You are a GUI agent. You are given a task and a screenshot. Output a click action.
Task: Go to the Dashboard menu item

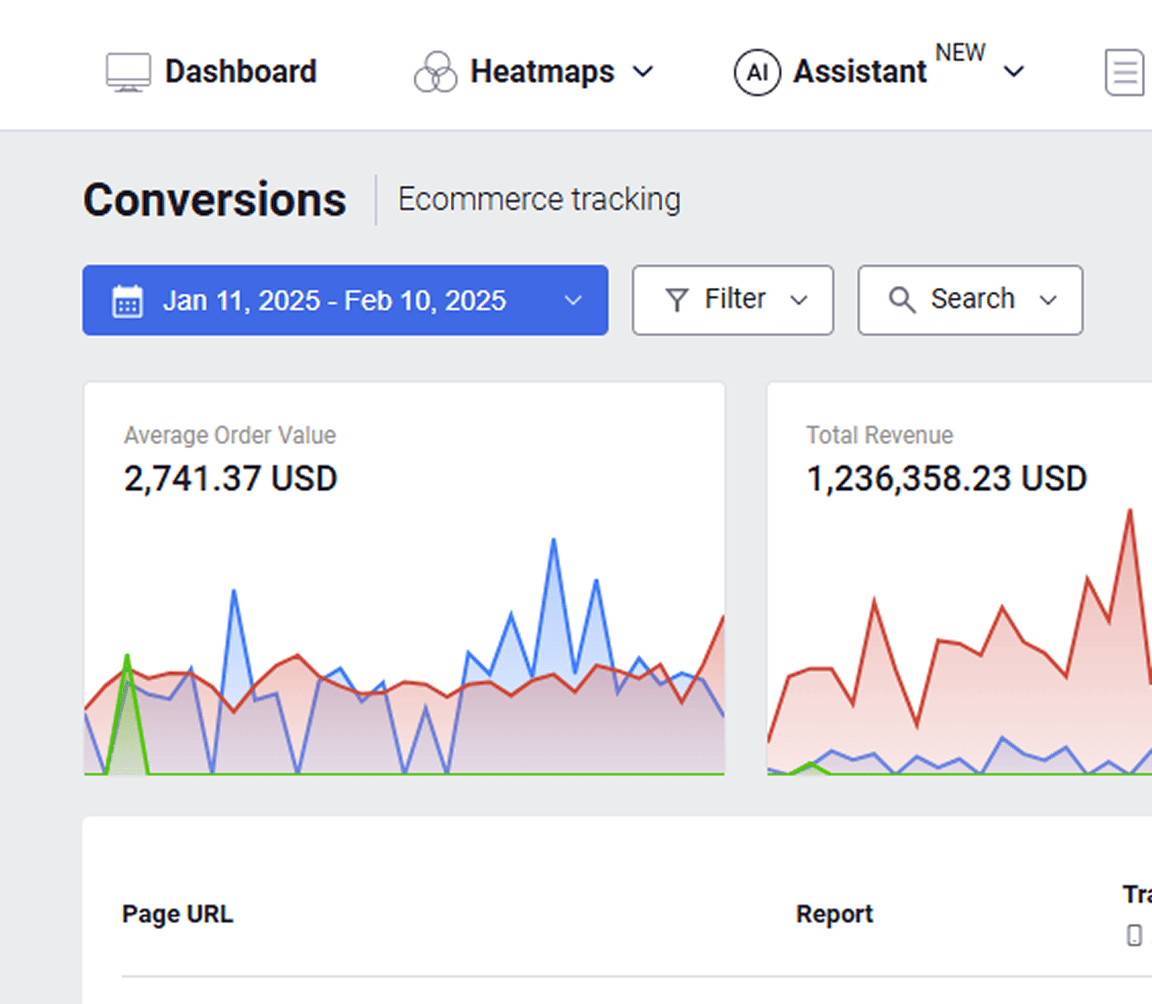[x=240, y=72]
